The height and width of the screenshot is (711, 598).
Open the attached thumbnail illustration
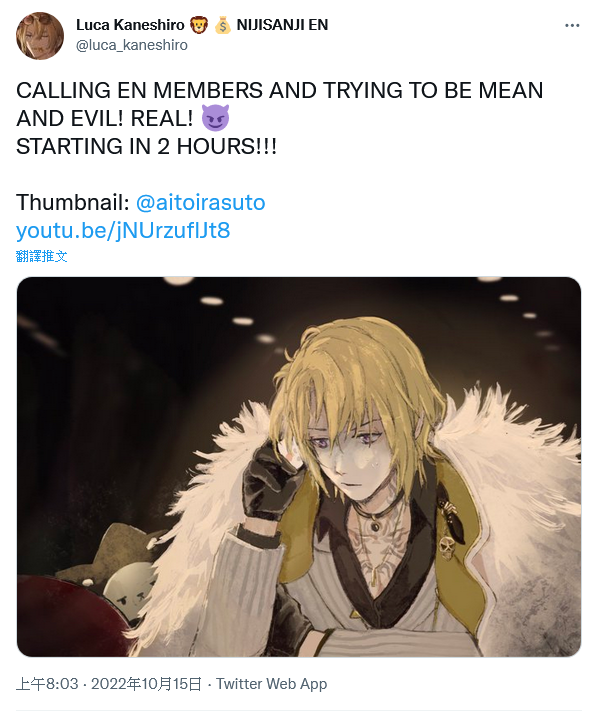tap(299, 467)
